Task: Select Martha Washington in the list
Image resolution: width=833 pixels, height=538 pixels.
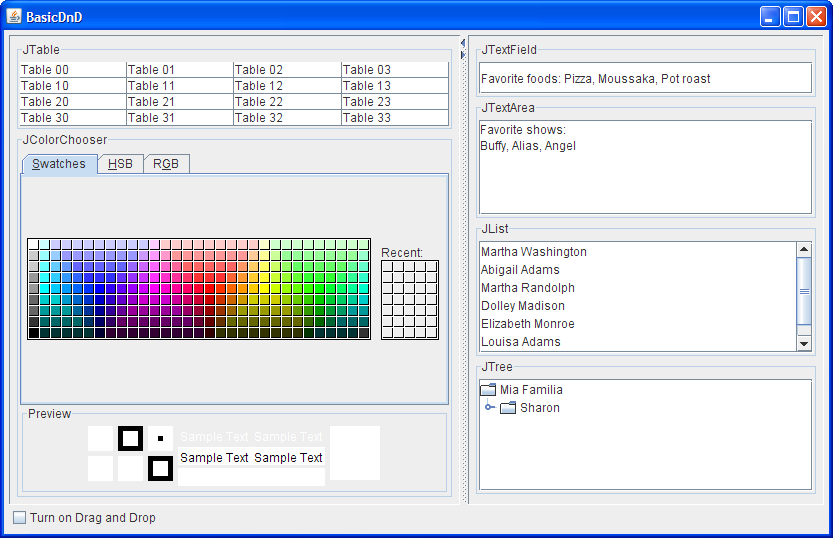Action: 534,252
